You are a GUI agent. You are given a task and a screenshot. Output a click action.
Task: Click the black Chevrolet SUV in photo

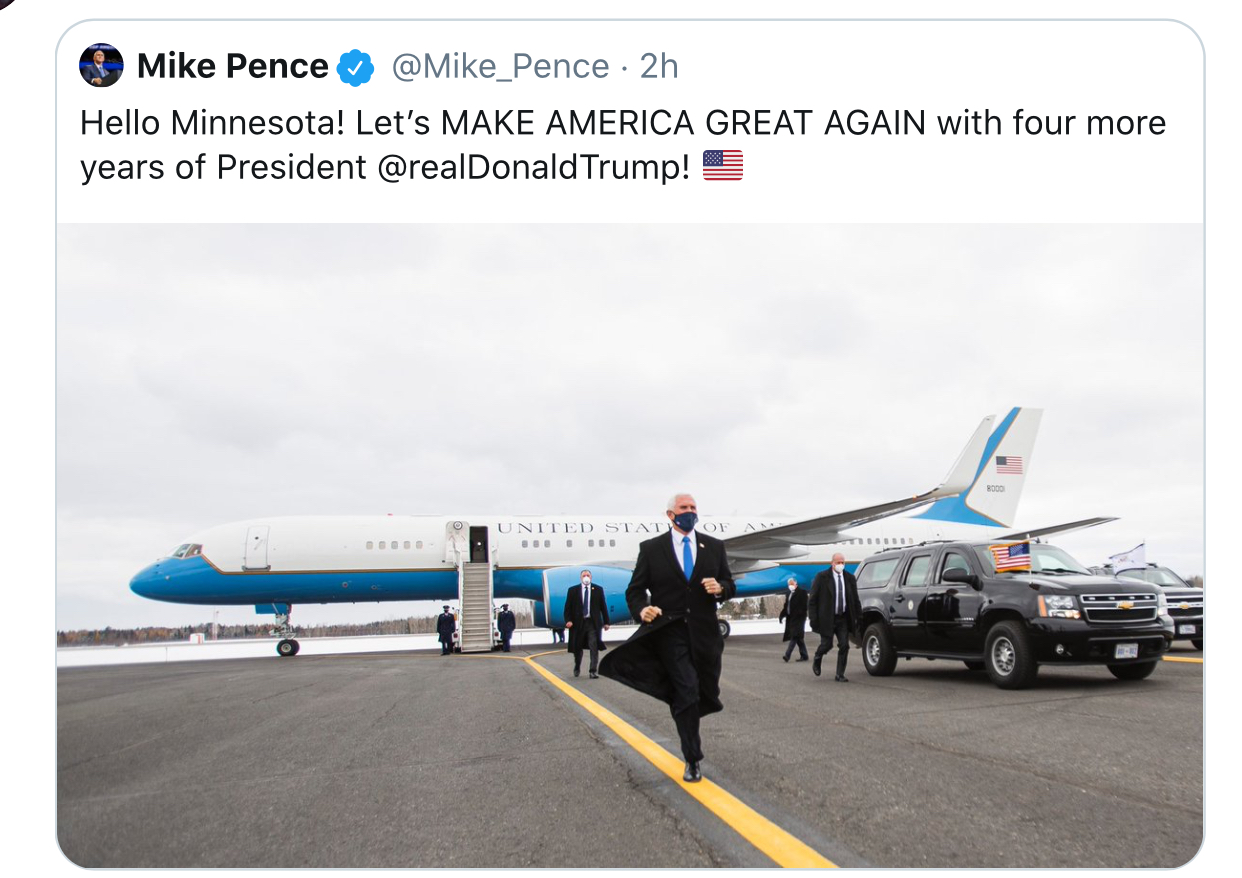click(x=1010, y=610)
